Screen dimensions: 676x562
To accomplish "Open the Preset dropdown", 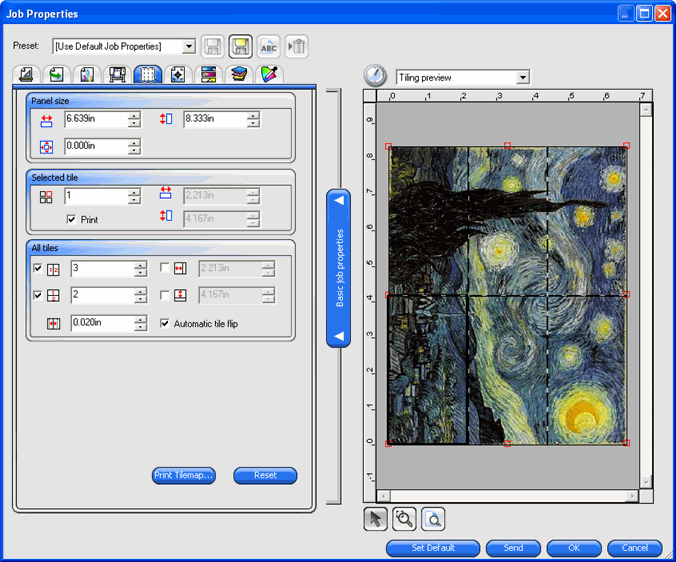I will click(x=188, y=46).
